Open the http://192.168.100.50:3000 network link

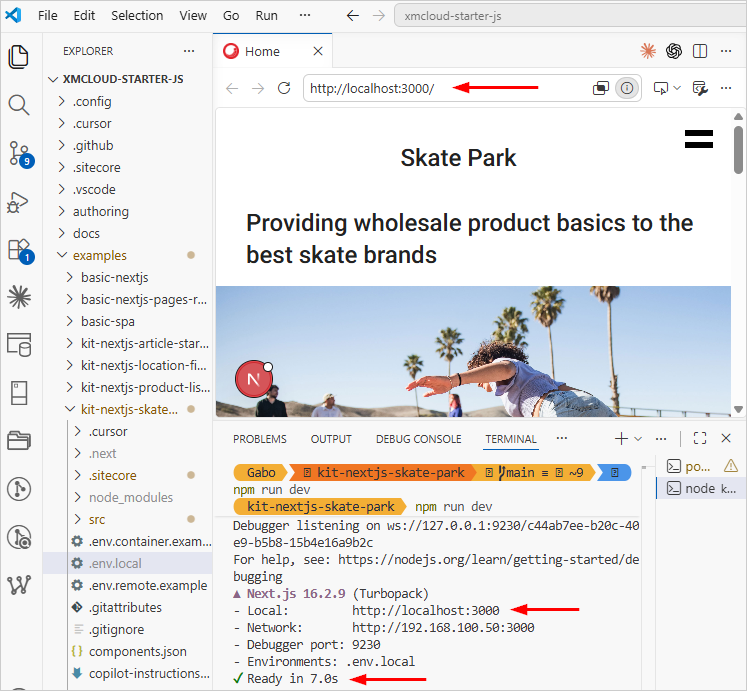tap(443, 628)
